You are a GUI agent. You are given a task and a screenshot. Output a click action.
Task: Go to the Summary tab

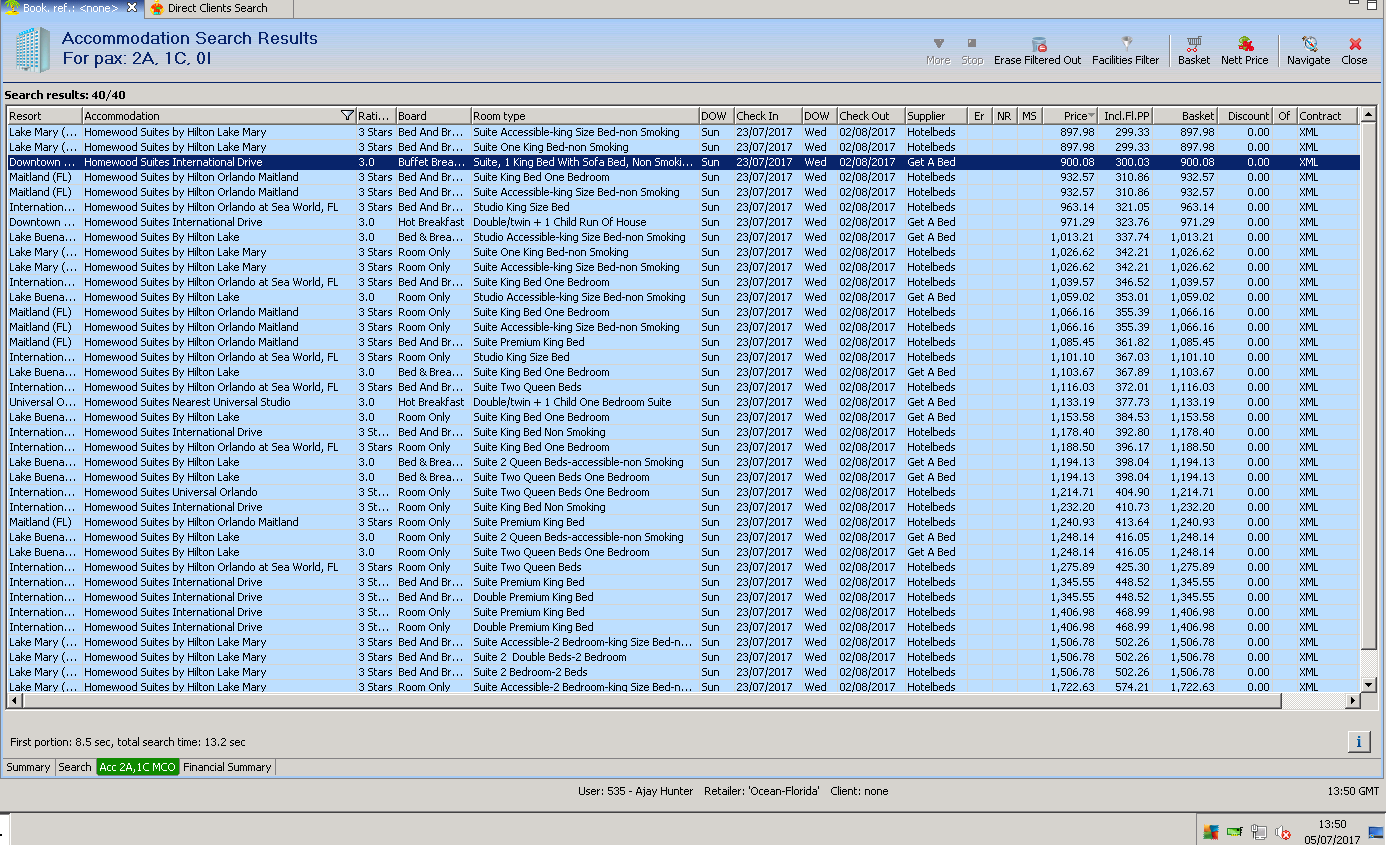[28, 767]
